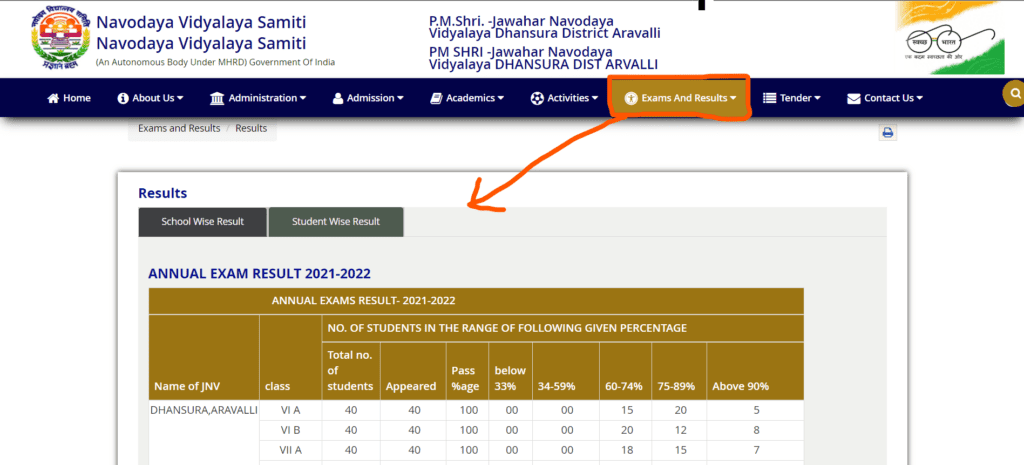The width and height of the screenshot is (1024, 465).
Task: Click the printer icon to print page
Action: click(888, 133)
